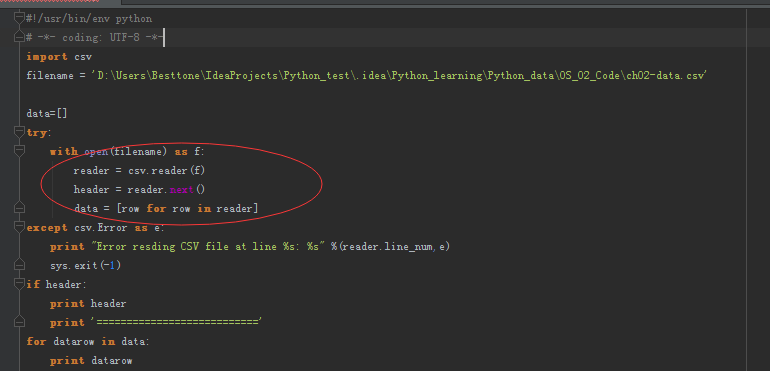
Task: Click the 'print datarow' statement
Action: pyautogui.click(x=91, y=361)
